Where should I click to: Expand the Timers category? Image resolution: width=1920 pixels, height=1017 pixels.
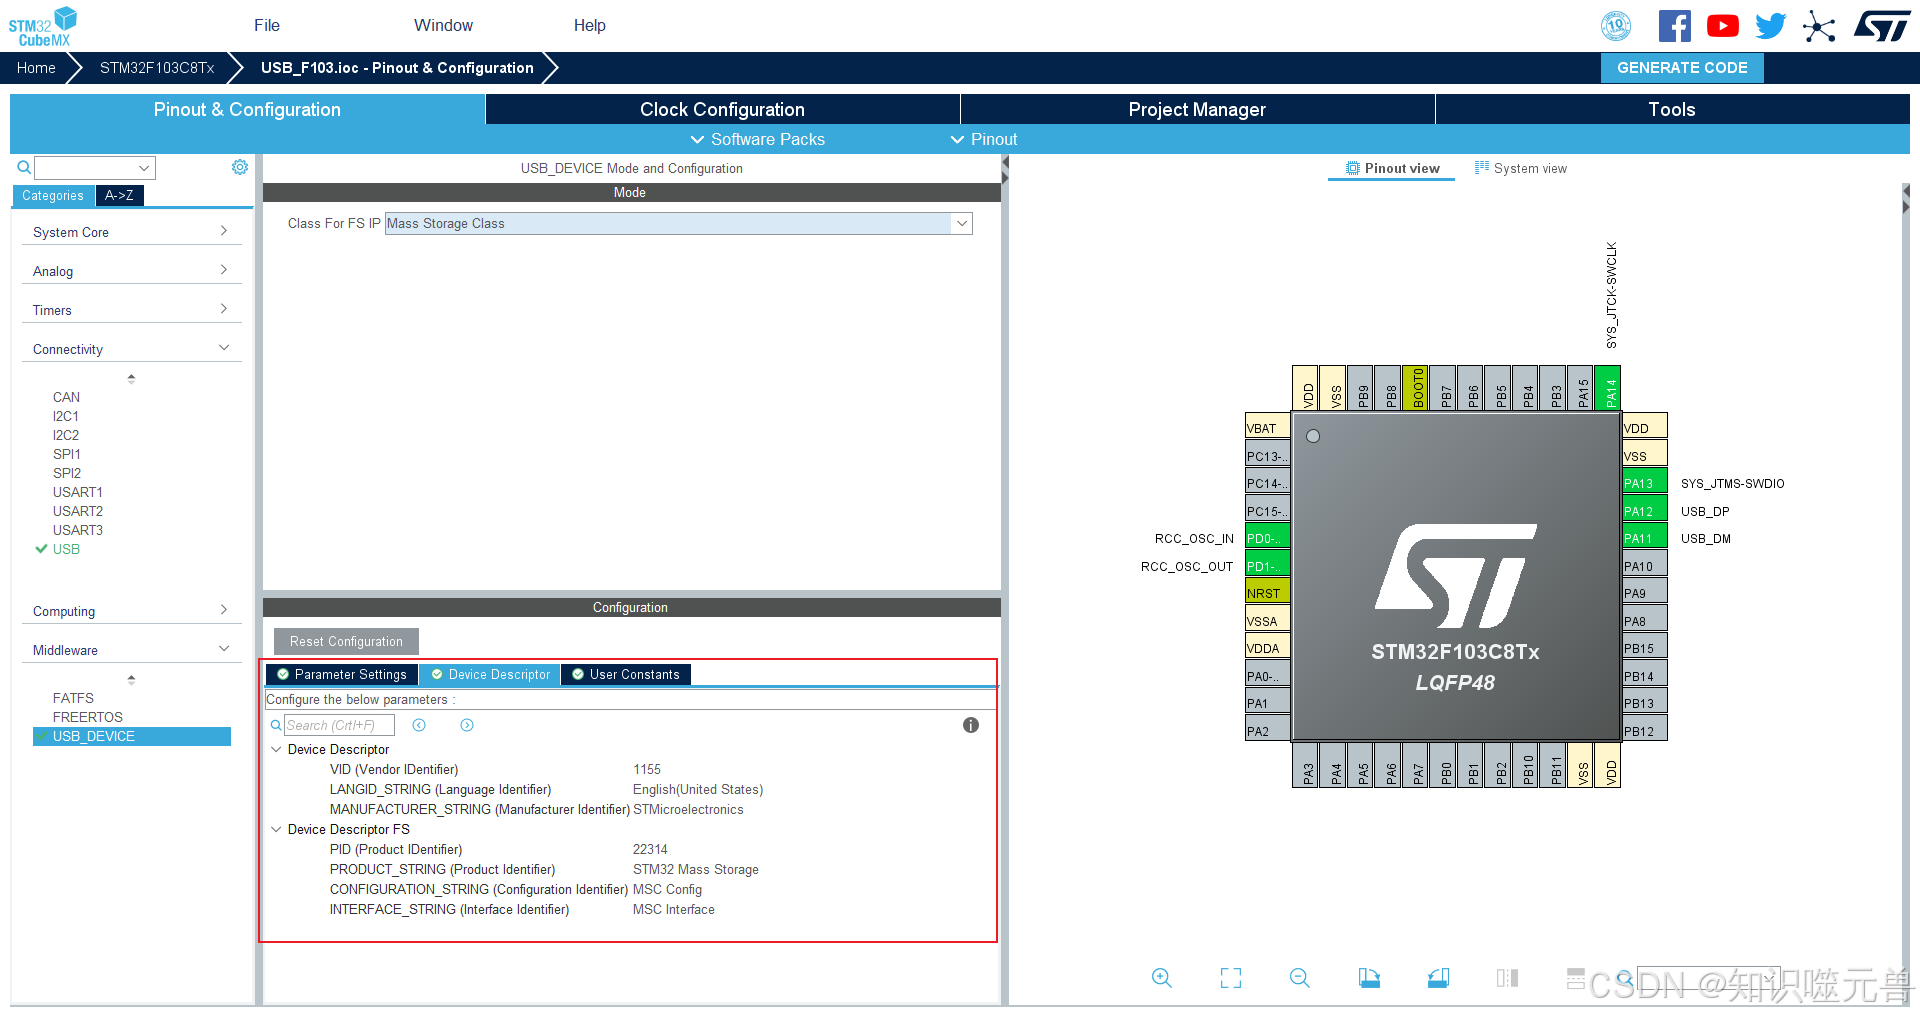coord(132,310)
